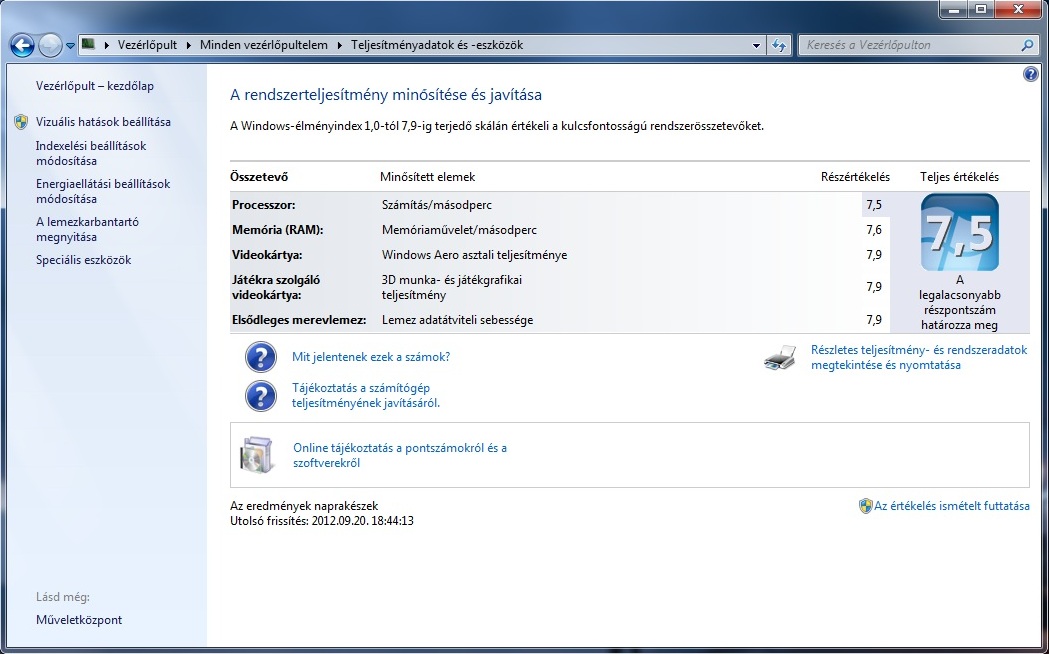Click the Back navigation arrow button
This screenshot has height=654, width=1049.
(22, 45)
